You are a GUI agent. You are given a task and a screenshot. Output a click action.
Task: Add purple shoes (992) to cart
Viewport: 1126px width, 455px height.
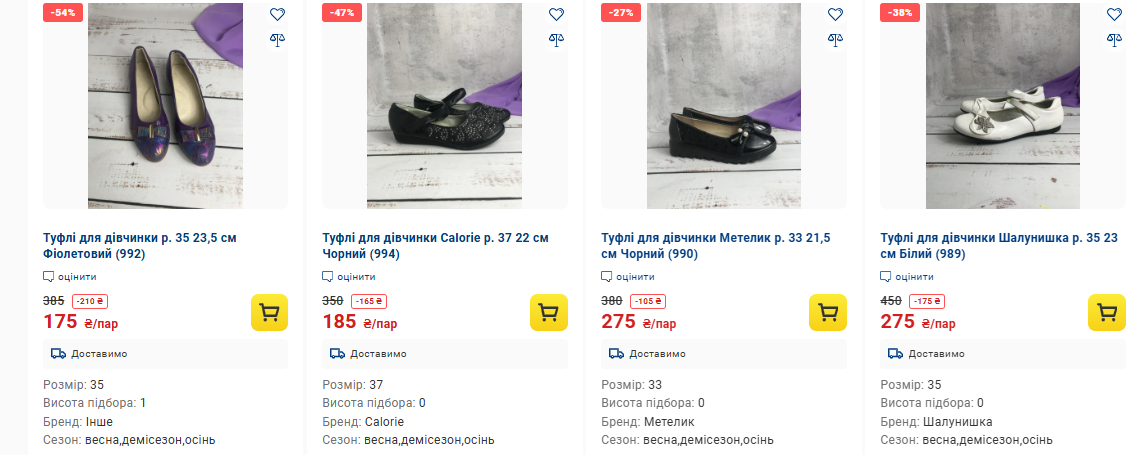270,313
